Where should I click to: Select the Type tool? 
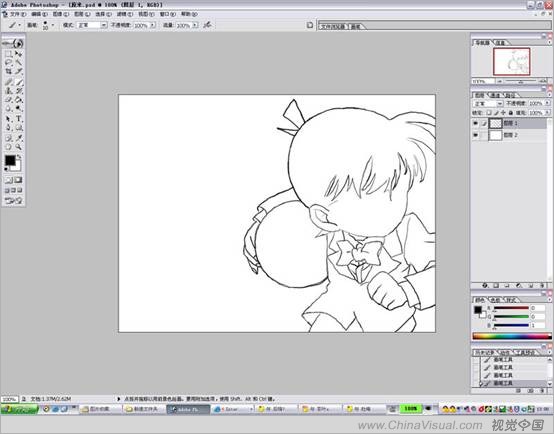click(19, 119)
